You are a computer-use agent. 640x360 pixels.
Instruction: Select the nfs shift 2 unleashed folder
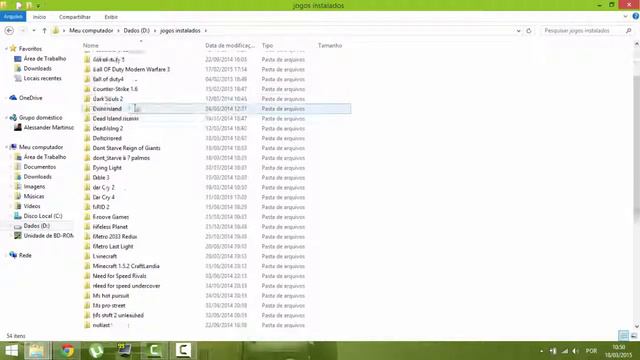118,316
